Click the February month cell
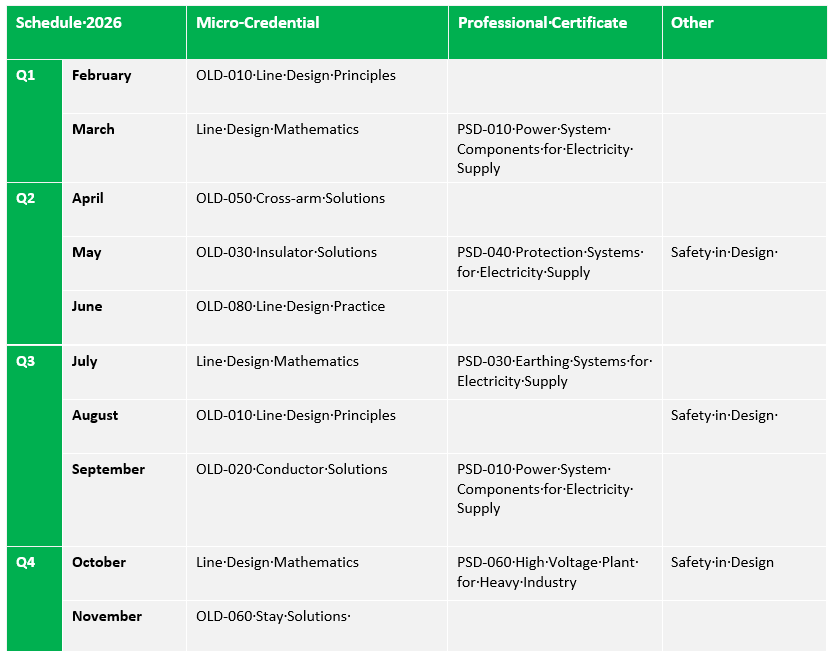The width and height of the screenshot is (836, 651). pos(101,76)
